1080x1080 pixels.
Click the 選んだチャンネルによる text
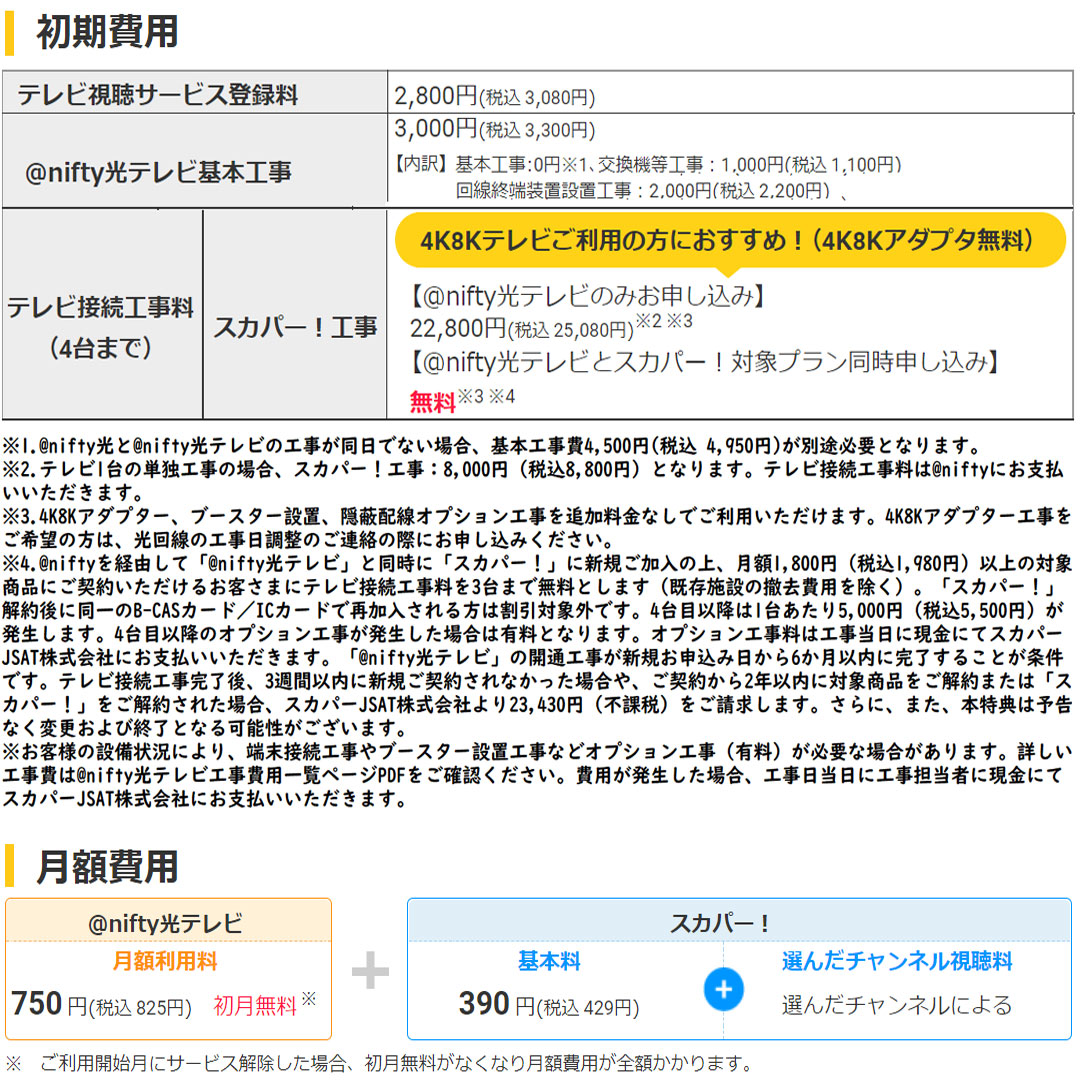pos(897,1006)
